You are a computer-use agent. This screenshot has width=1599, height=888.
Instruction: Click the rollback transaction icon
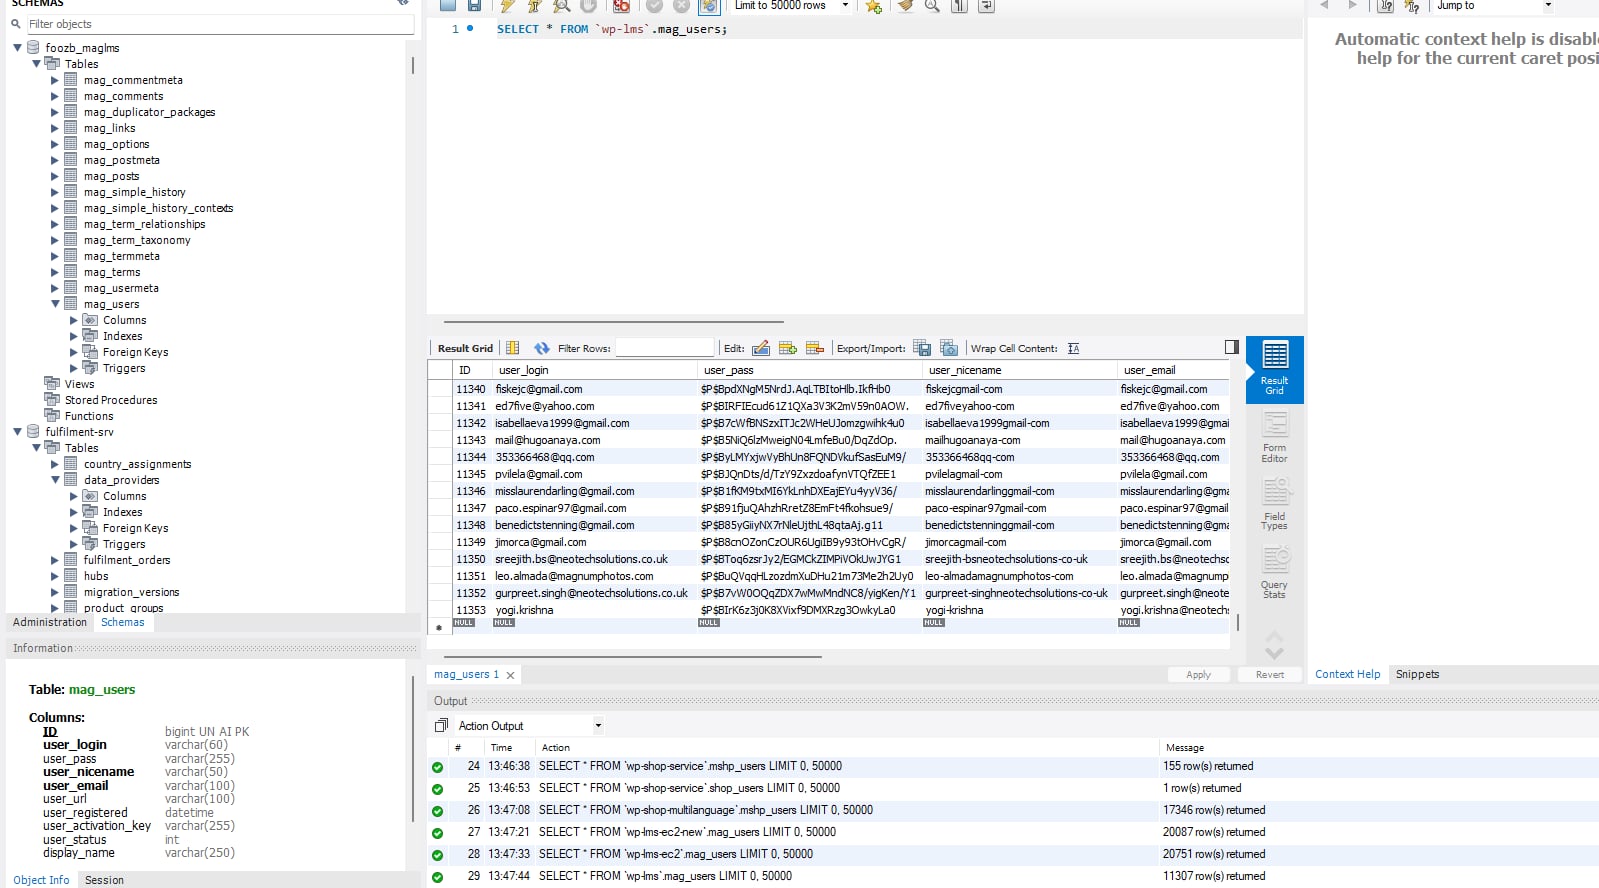681,5
